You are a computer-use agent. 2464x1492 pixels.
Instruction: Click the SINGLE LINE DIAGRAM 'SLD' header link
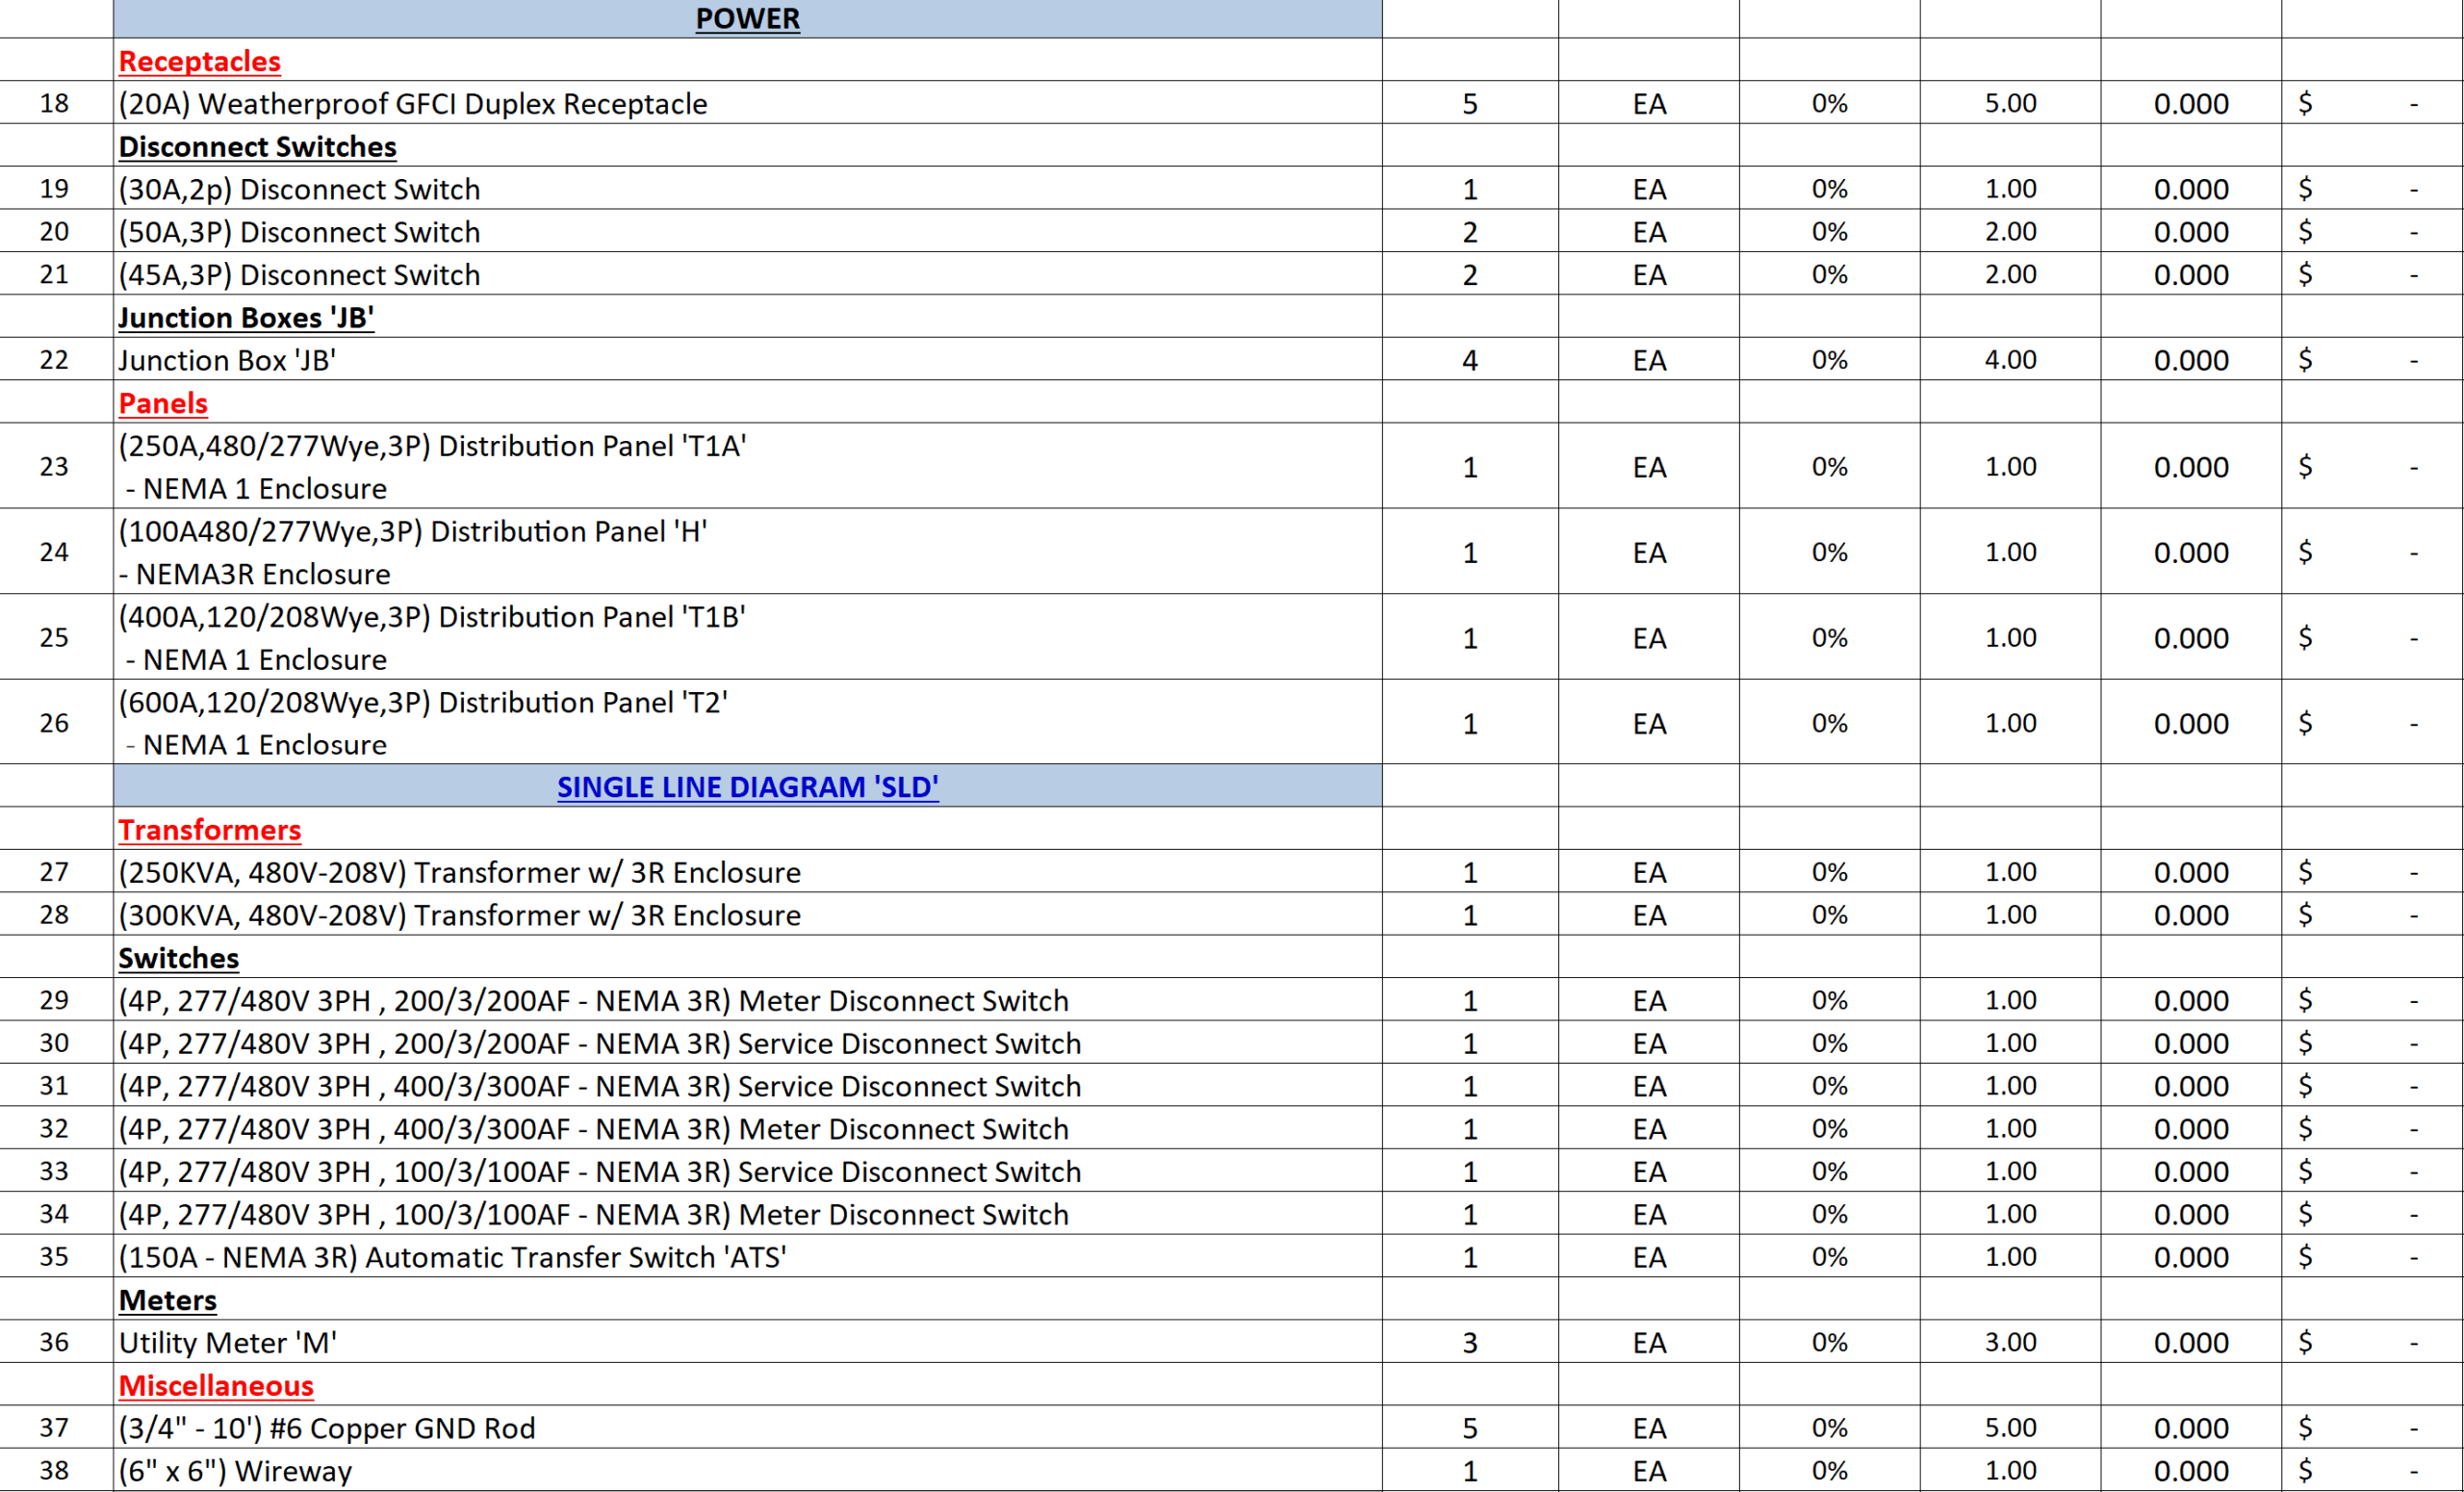click(748, 786)
